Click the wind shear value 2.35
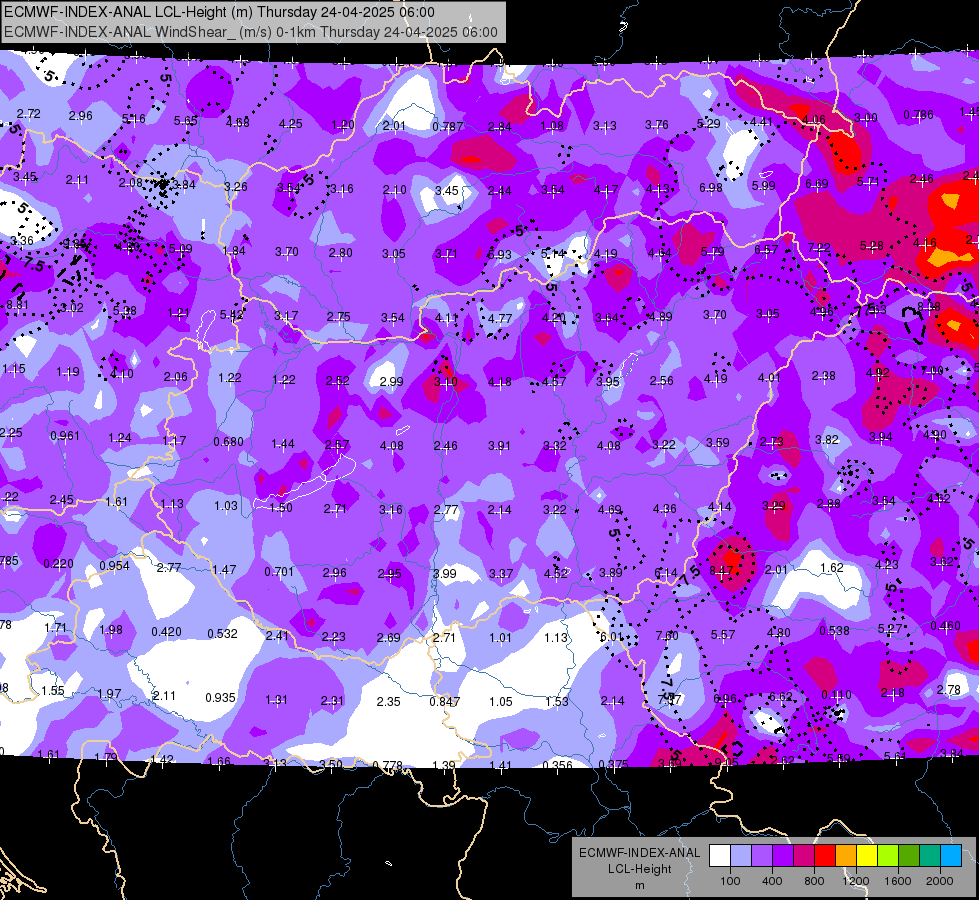The height and width of the screenshot is (900, 979). 388,701
